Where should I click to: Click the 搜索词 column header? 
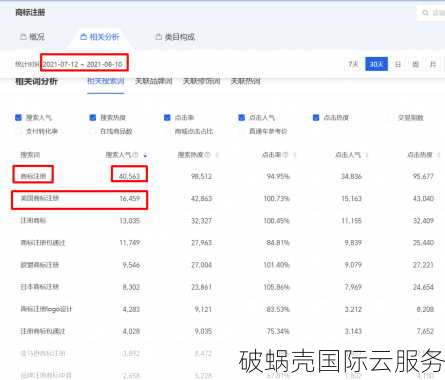click(30, 155)
